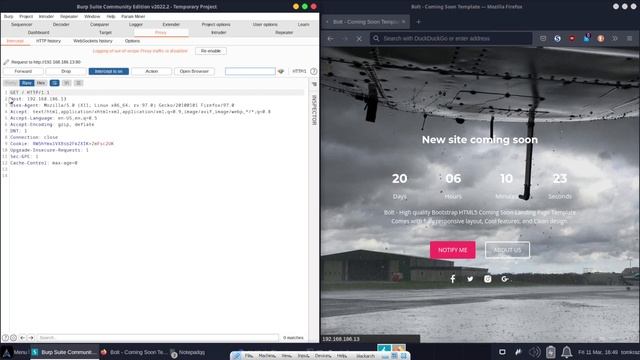The height and width of the screenshot is (360, 640).
Task: Click the Facebook icon on the webpage
Action: (453, 279)
